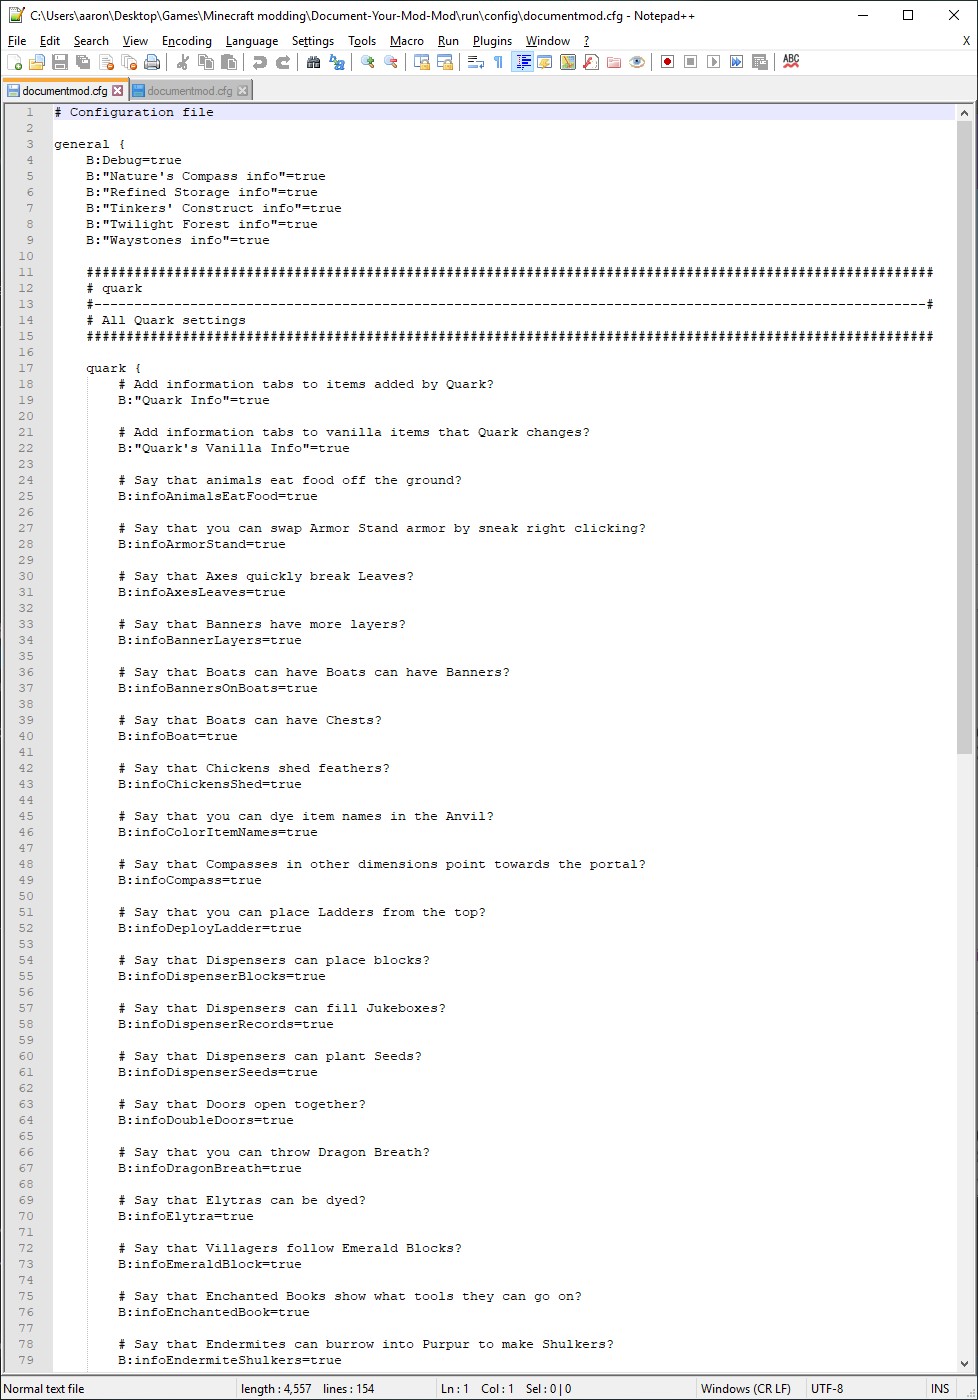This screenshot has width=978, height=1400.
Task: Open Find with the binoculars icon
Action: pyautogui.click(x=314, y=62)
